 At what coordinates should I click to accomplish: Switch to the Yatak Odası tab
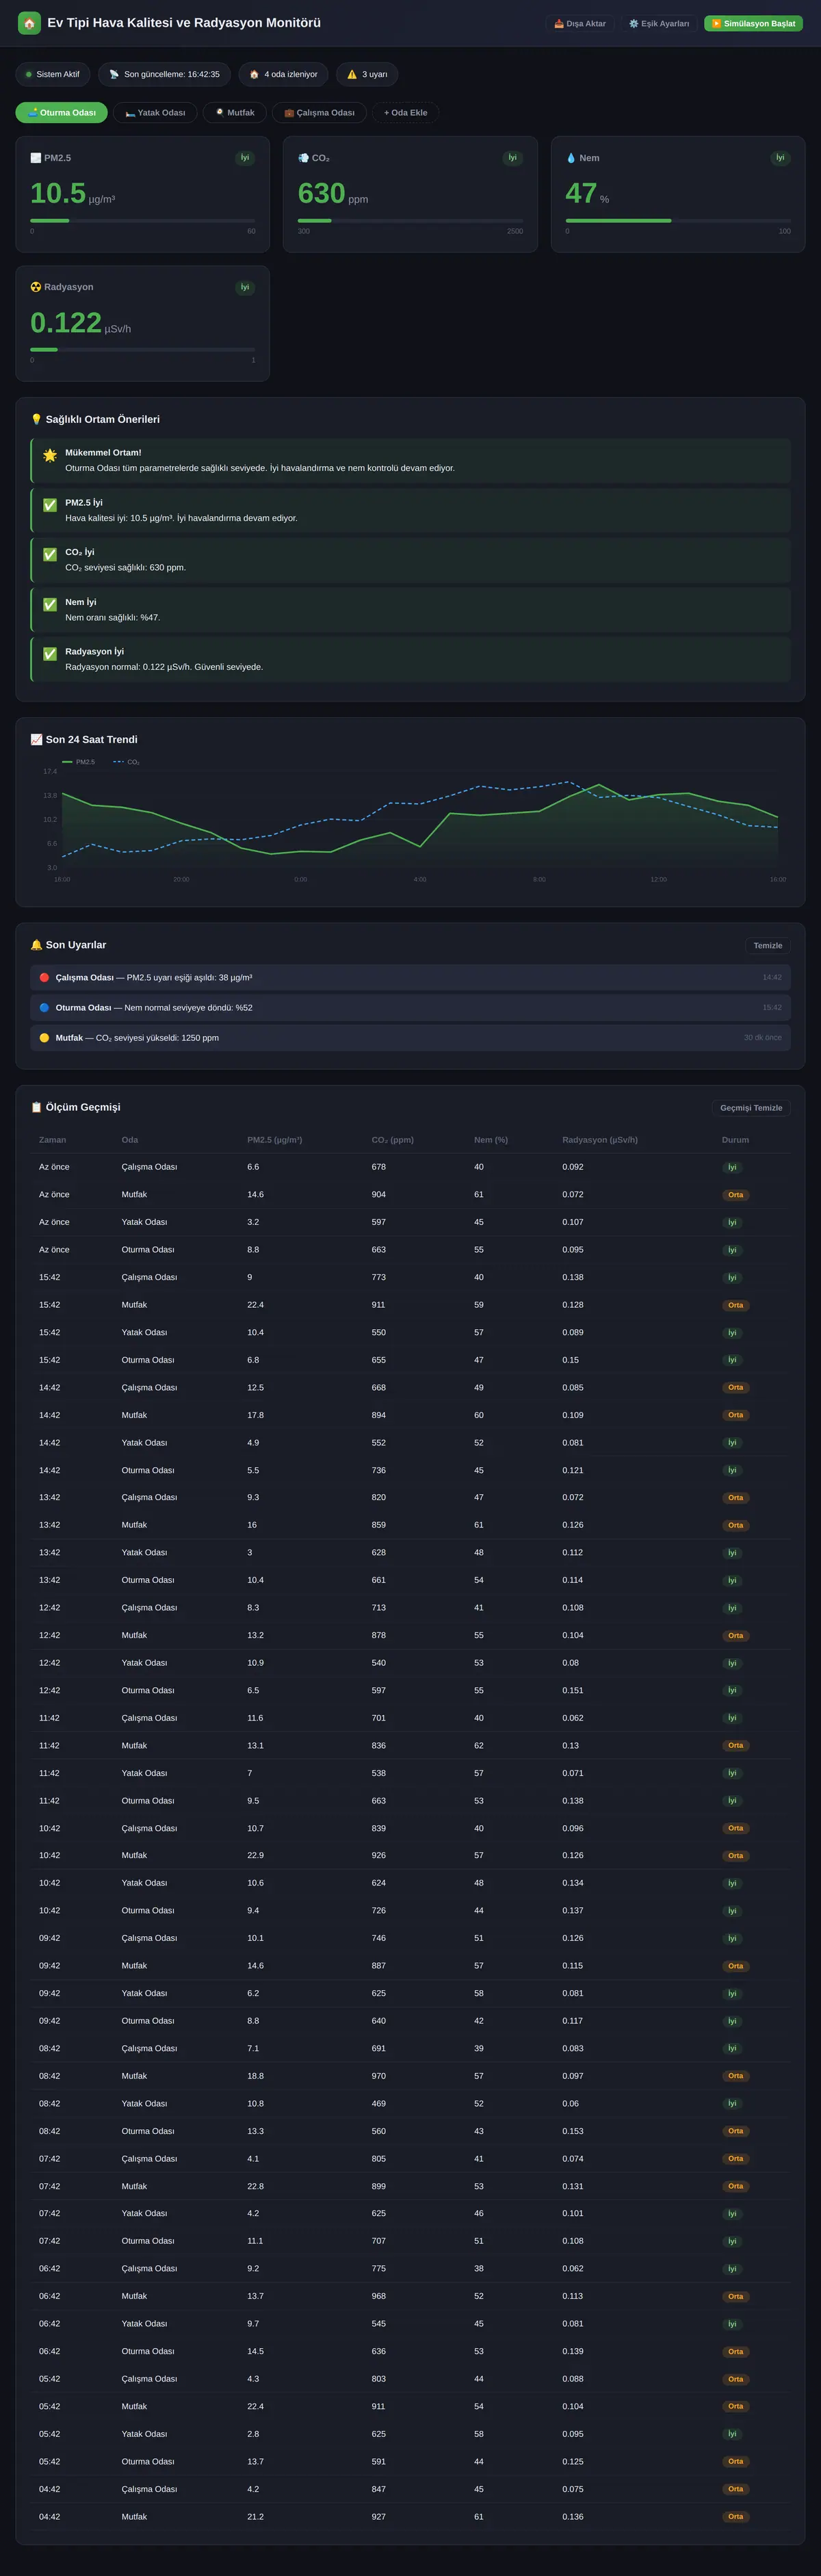(155, 113)
